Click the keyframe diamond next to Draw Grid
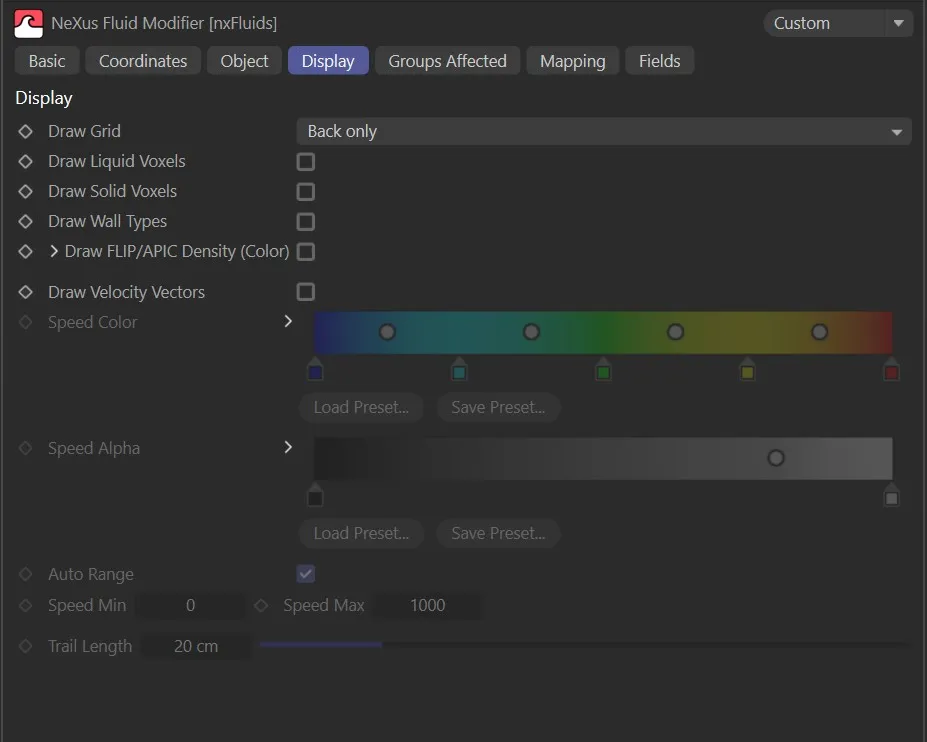The width and height of the screenshot is (927, 742). 25,131
